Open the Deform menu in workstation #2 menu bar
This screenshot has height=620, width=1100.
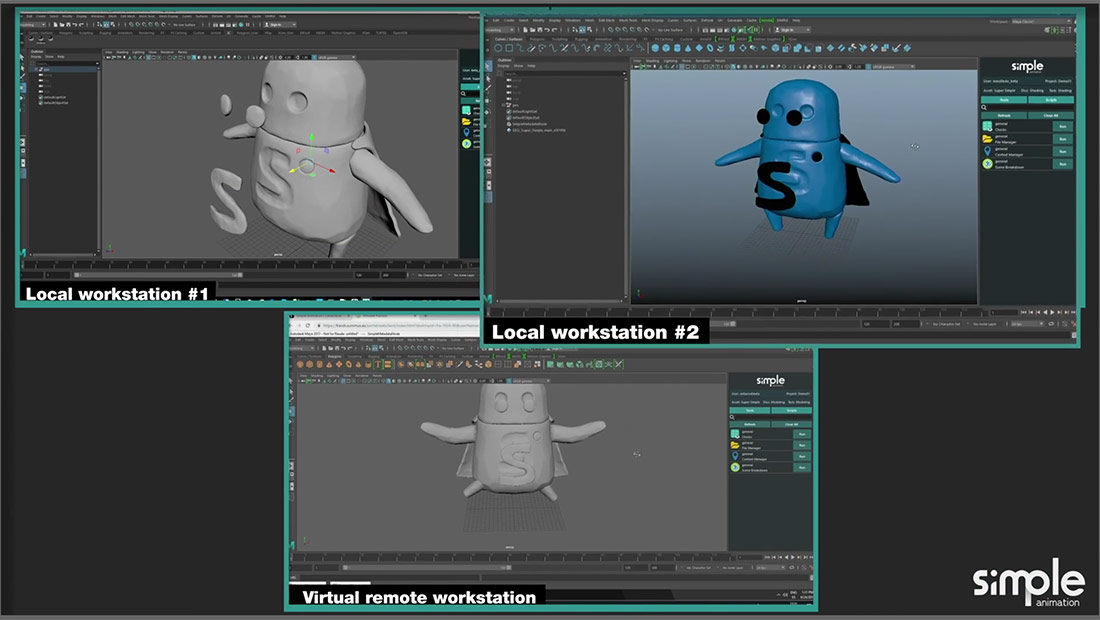(x=707, y=20)
